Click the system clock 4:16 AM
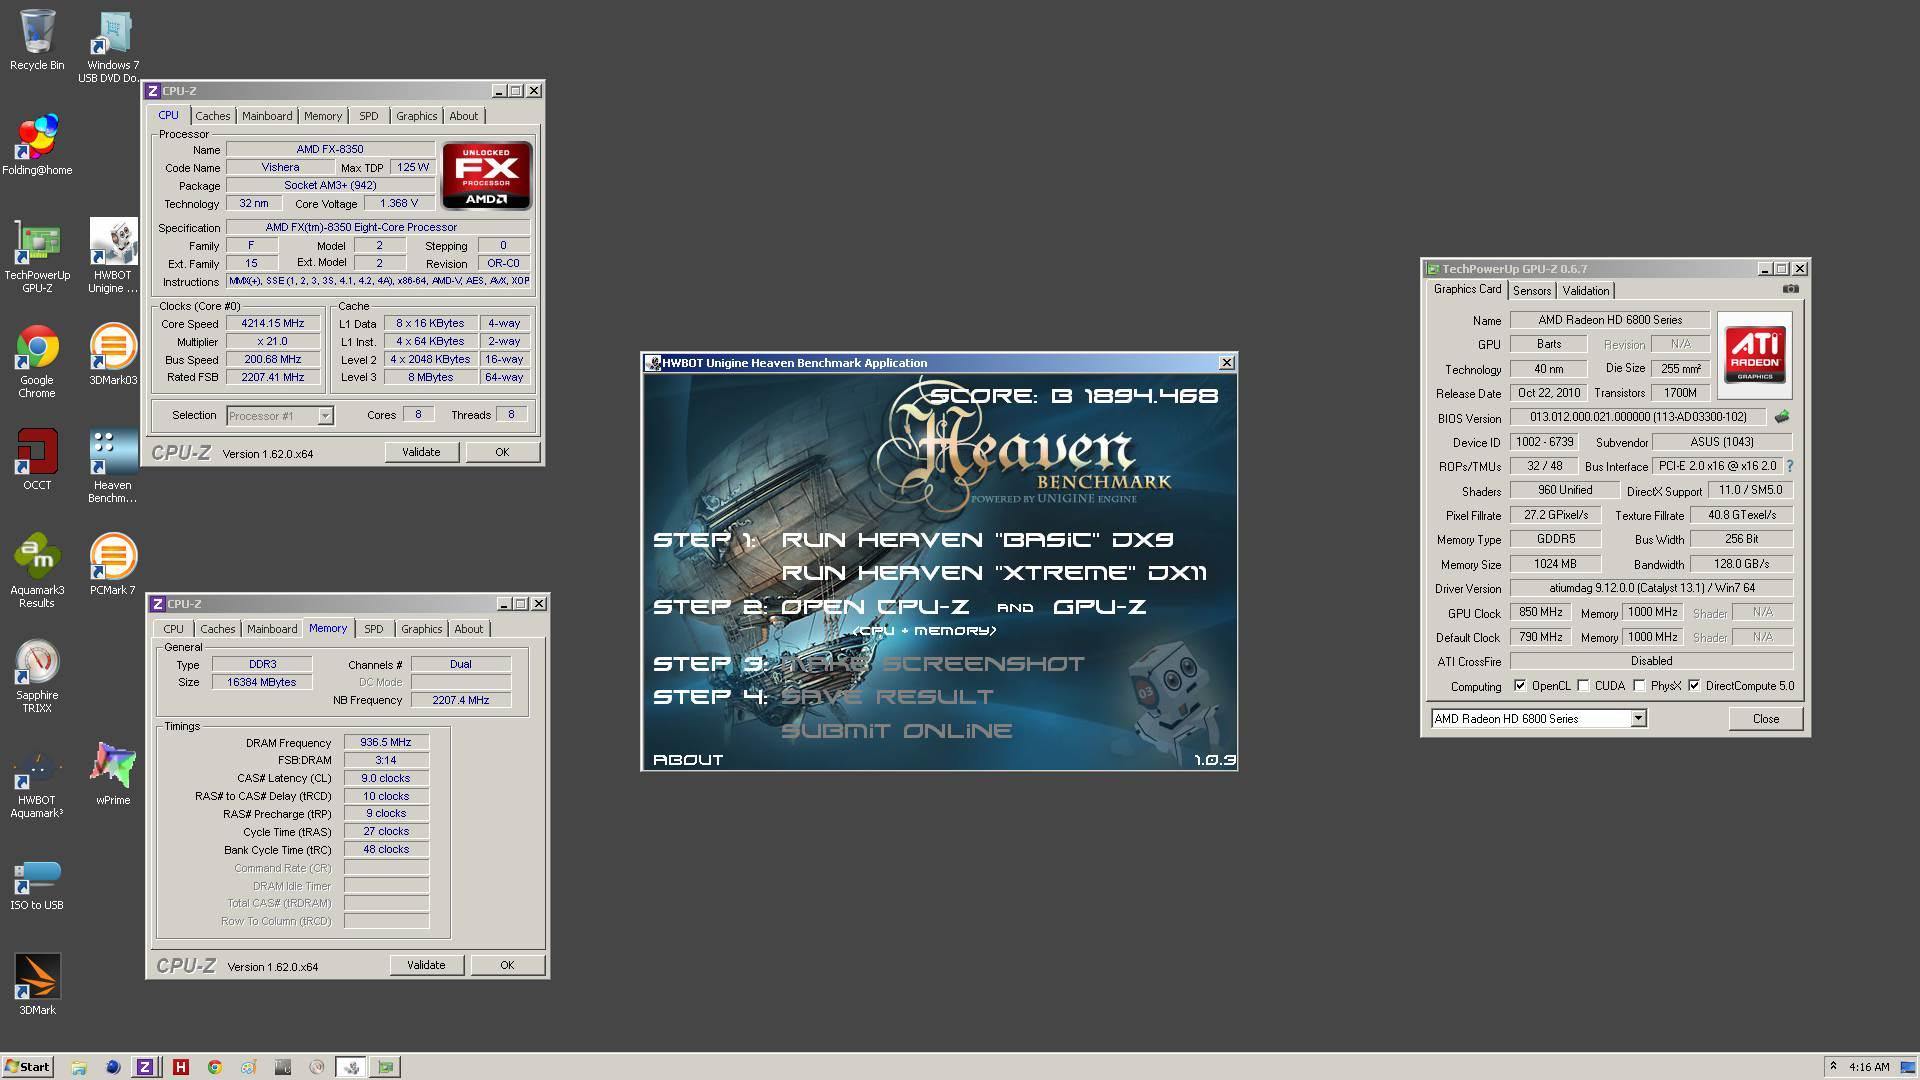 click(1869, 1067)
